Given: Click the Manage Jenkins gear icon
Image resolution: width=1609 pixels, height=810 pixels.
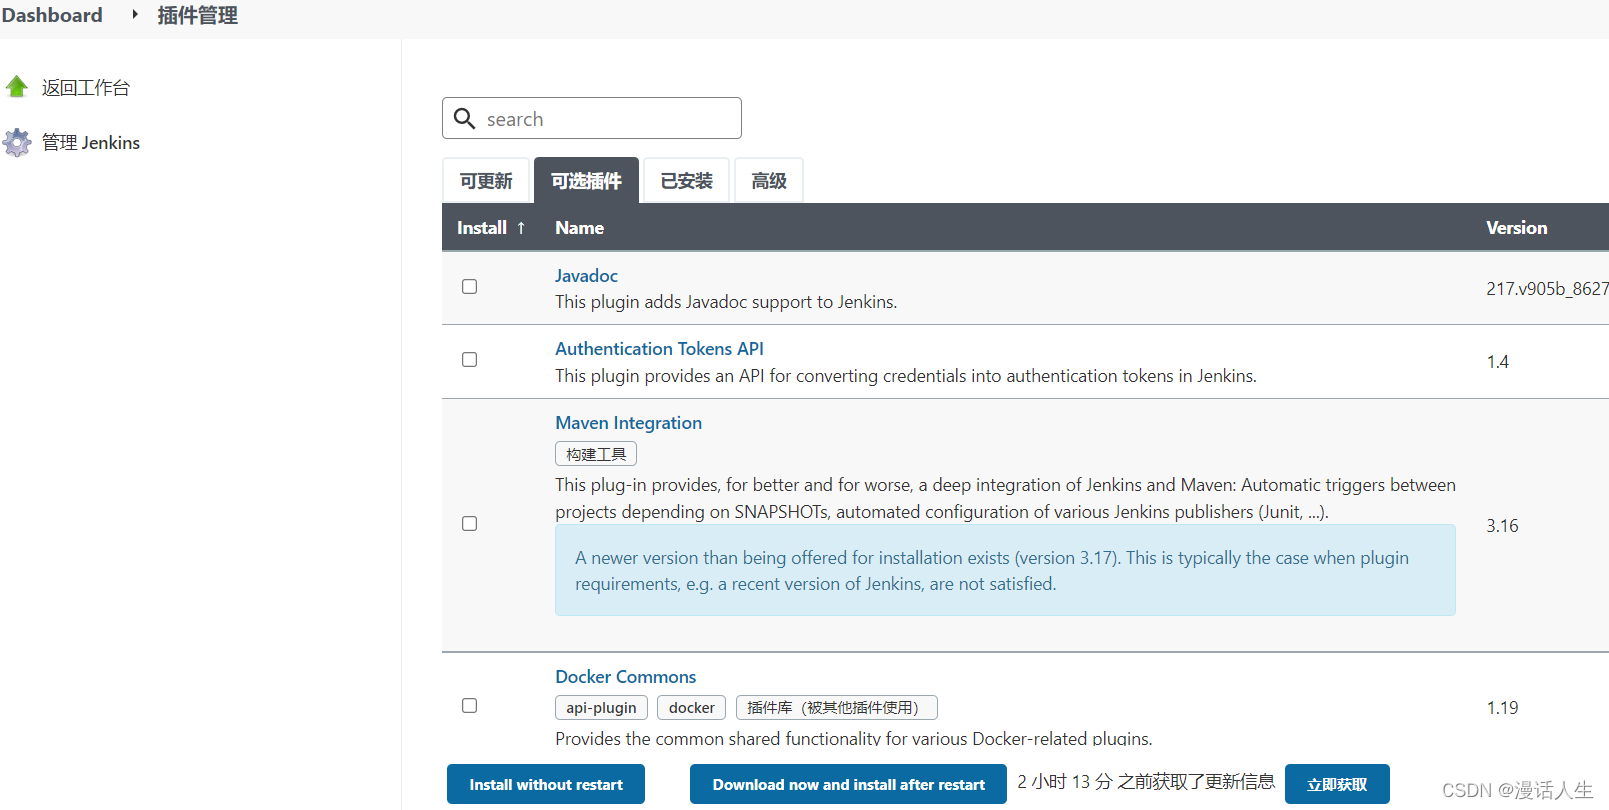Looking at the screenshot, I should [17, 143].
